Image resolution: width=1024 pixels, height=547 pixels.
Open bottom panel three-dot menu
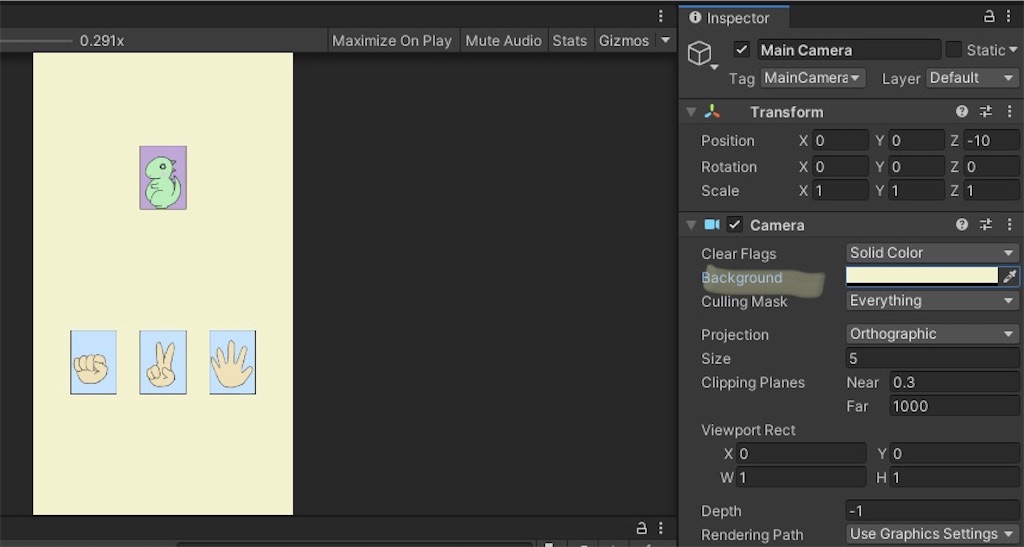[660, 527]
